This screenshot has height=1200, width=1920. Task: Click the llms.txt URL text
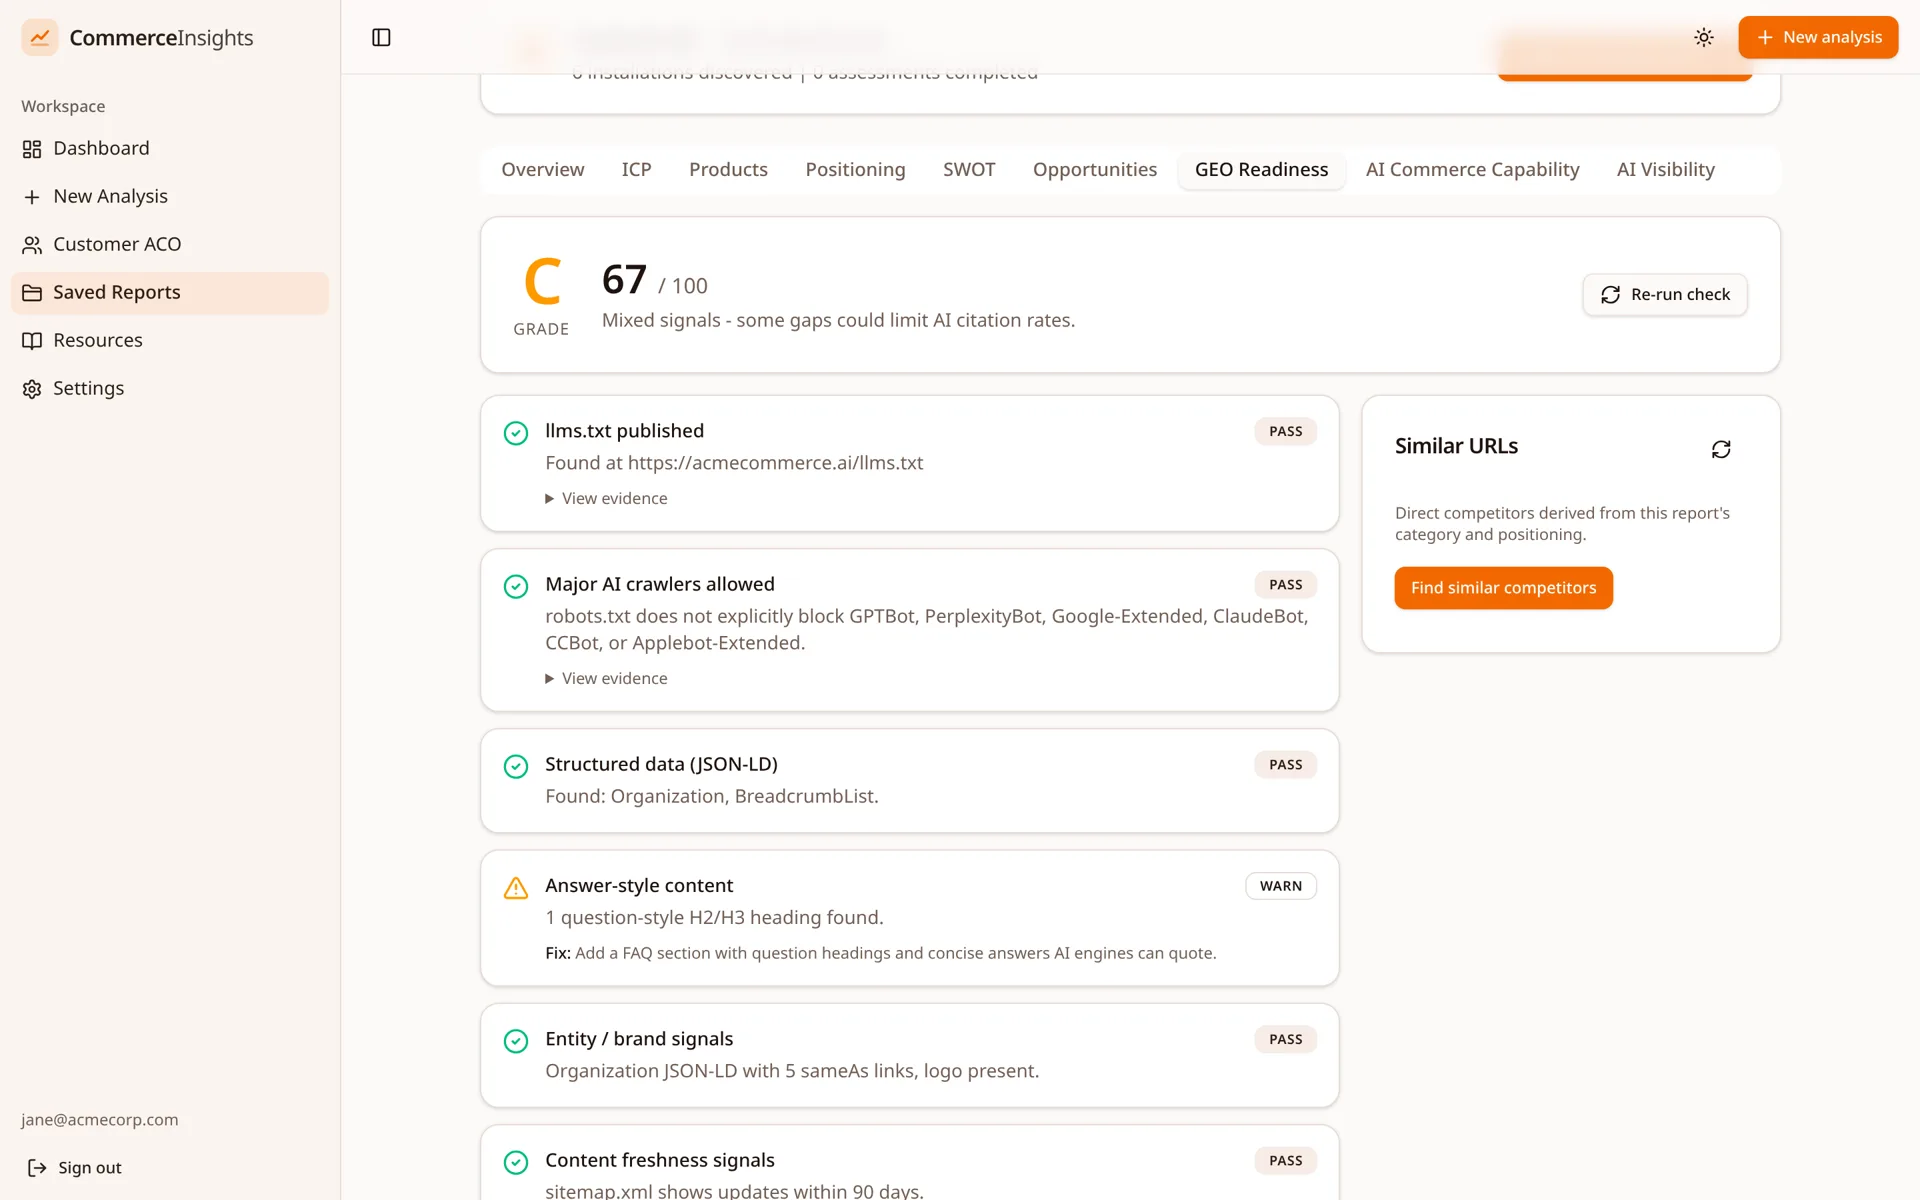pyautogui.click(x=775, y=463)
